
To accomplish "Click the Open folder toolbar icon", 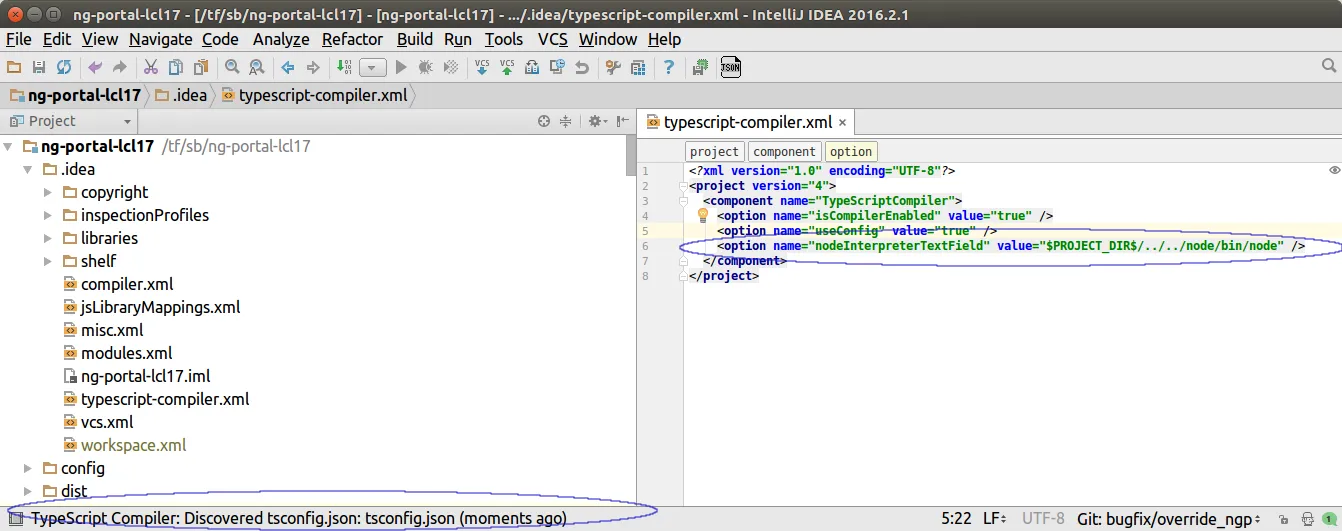I will click(x=14, y=67).
